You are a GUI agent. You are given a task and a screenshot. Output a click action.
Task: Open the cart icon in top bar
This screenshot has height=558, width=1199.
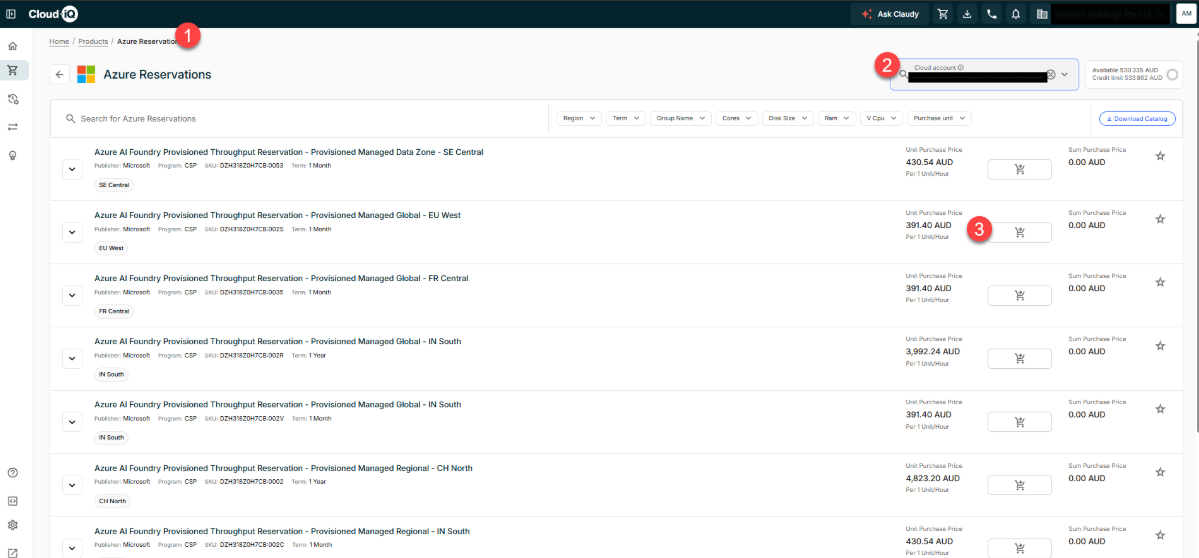[x=943, y=14]
